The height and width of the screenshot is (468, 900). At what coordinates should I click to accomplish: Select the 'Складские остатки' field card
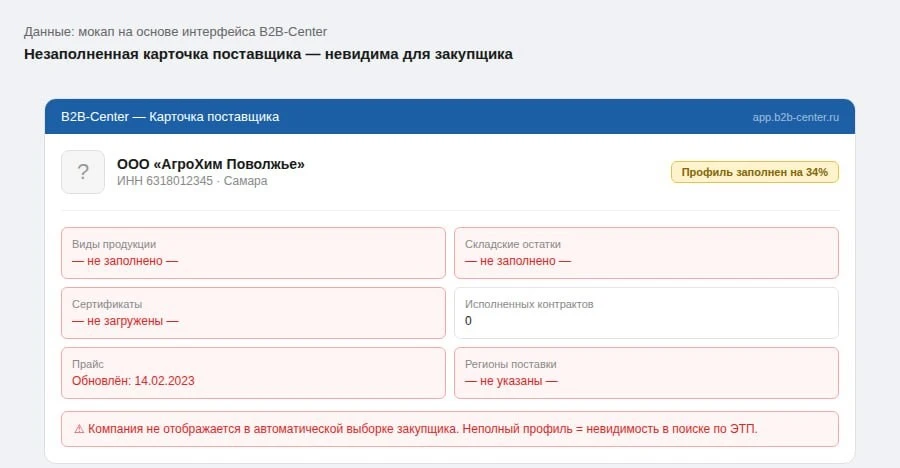click(646, 253)
